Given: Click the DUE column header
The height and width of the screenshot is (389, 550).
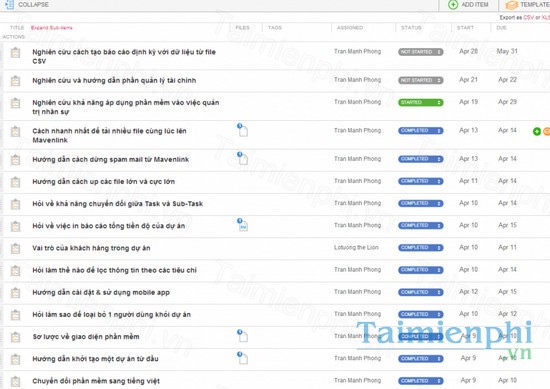Looking at the screenshot, I should [501, 28].
